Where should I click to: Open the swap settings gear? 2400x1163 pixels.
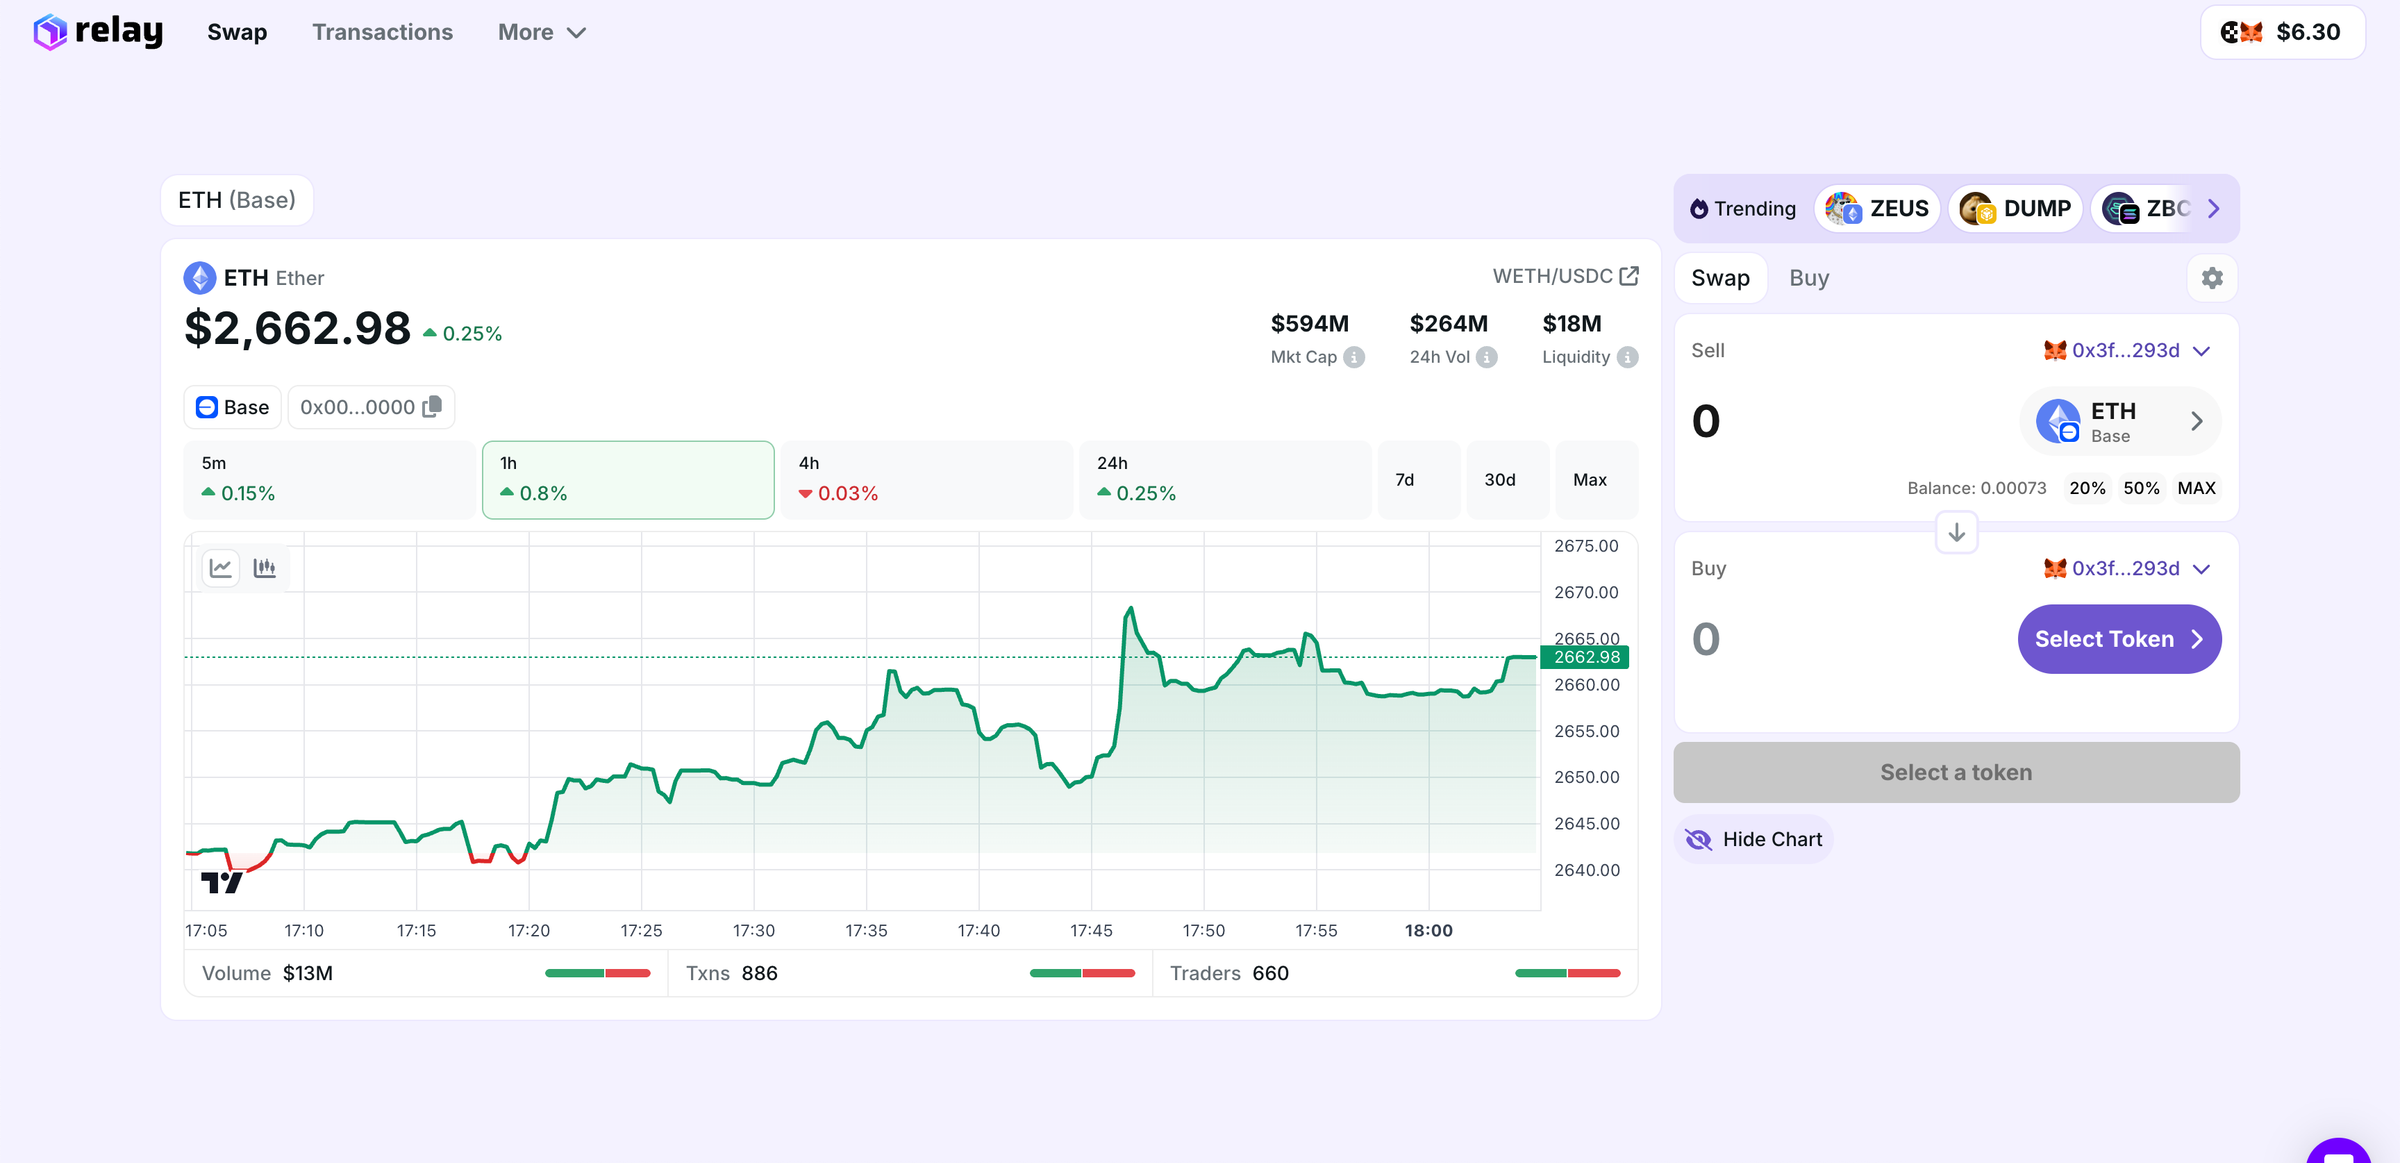[x=2212, y=278]
